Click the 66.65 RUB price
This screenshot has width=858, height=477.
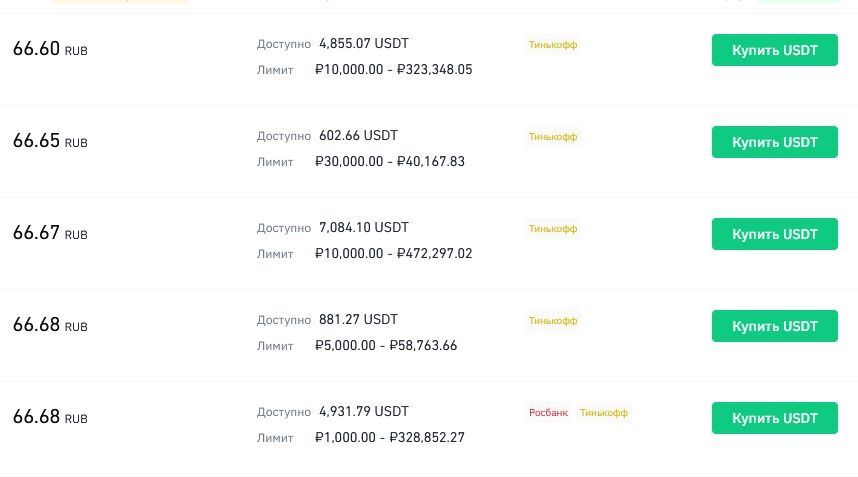pos(37,141)
